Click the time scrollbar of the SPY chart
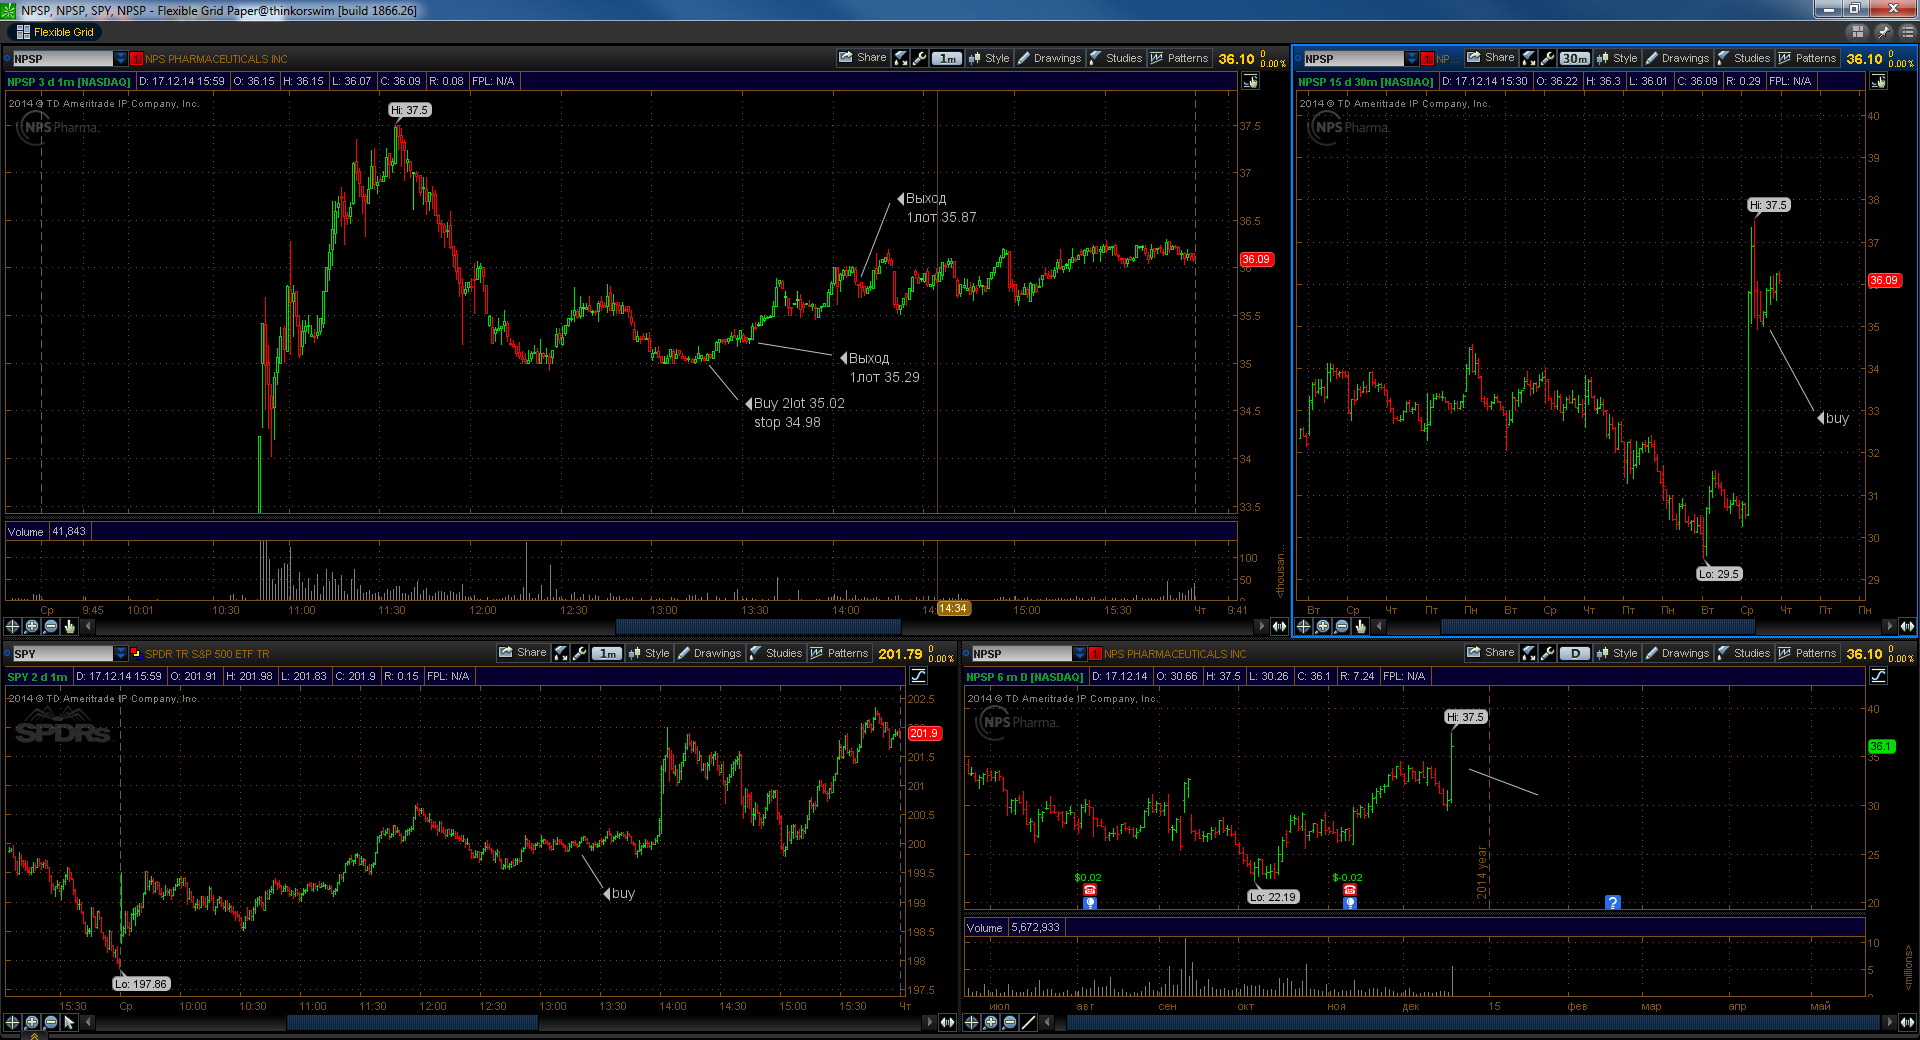The height and width of the screenshot is (1040, 1920). coord(412,1022)
